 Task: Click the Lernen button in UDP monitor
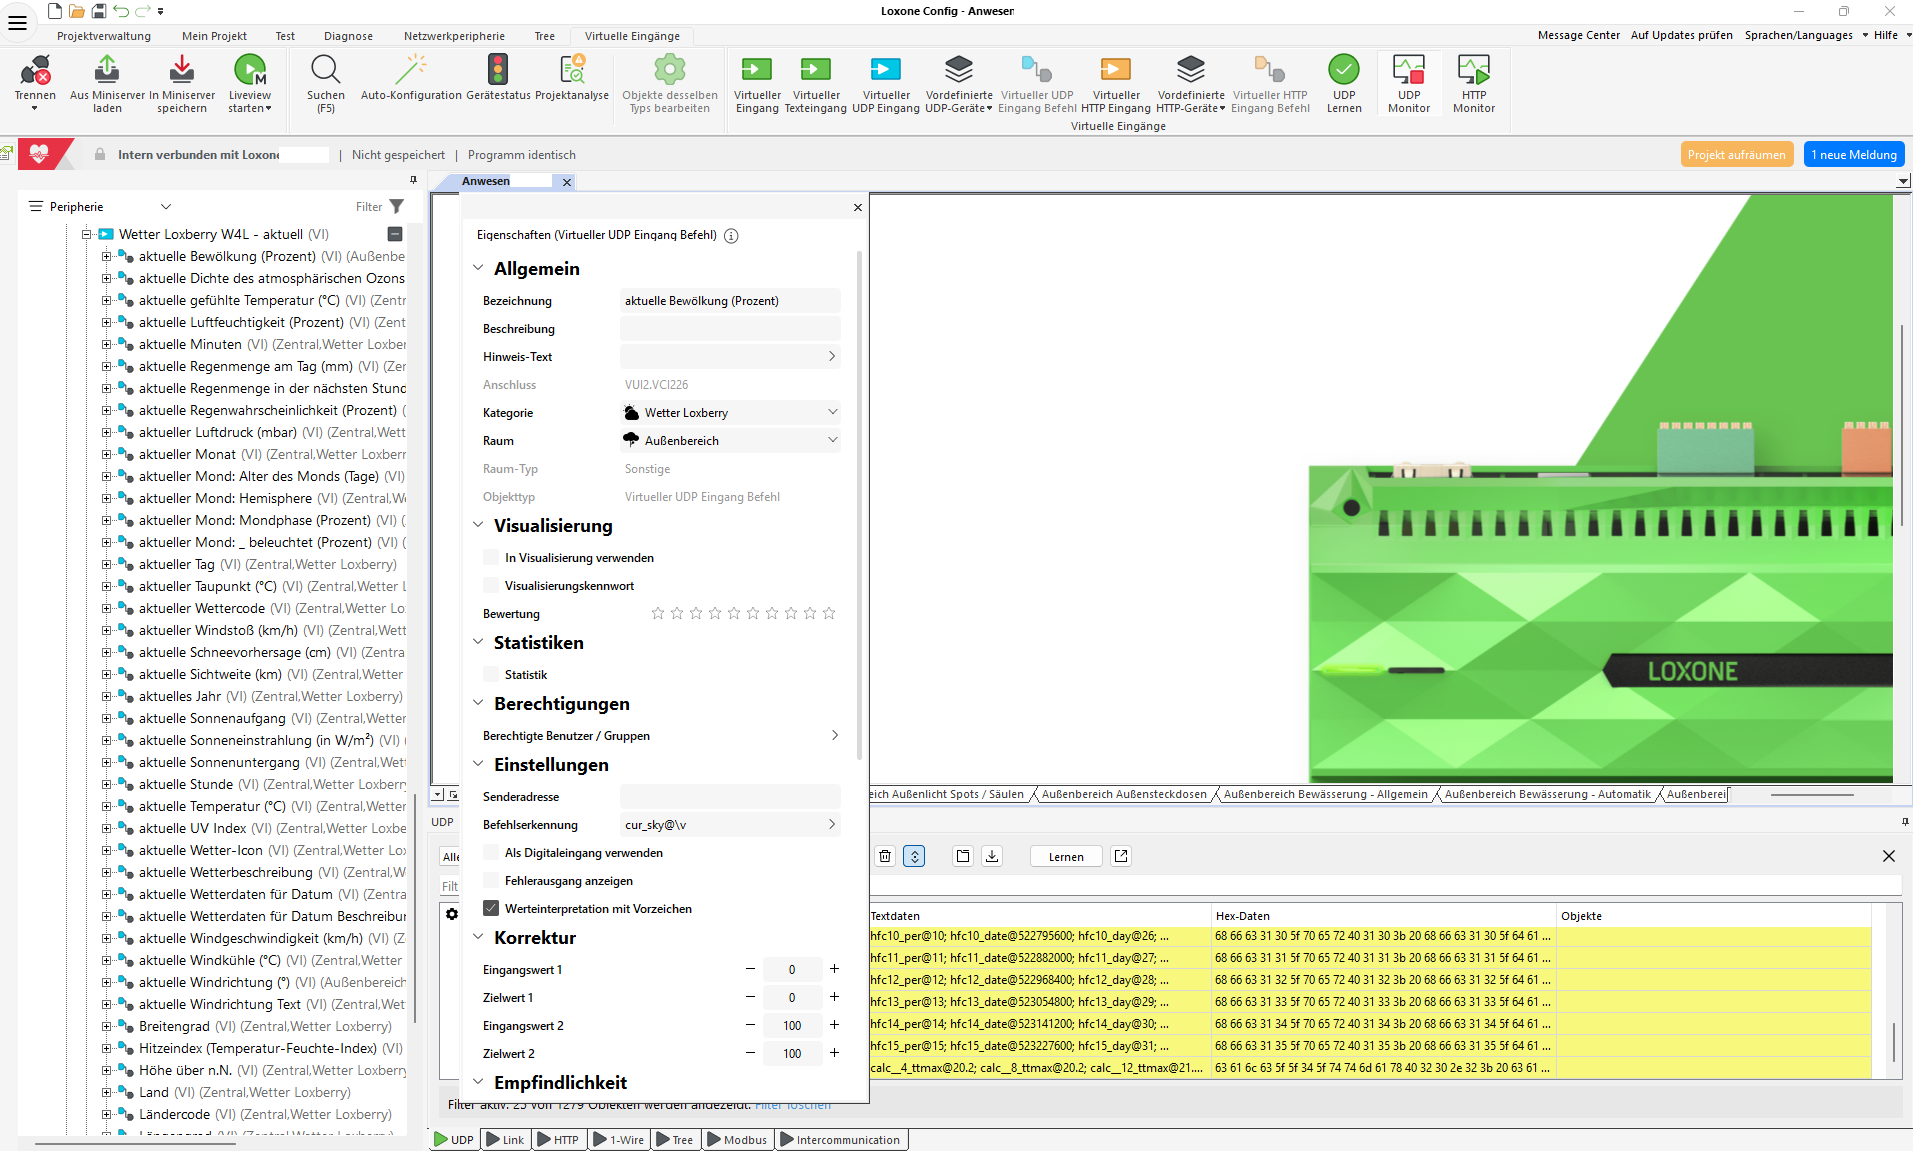coord(1066,857)
